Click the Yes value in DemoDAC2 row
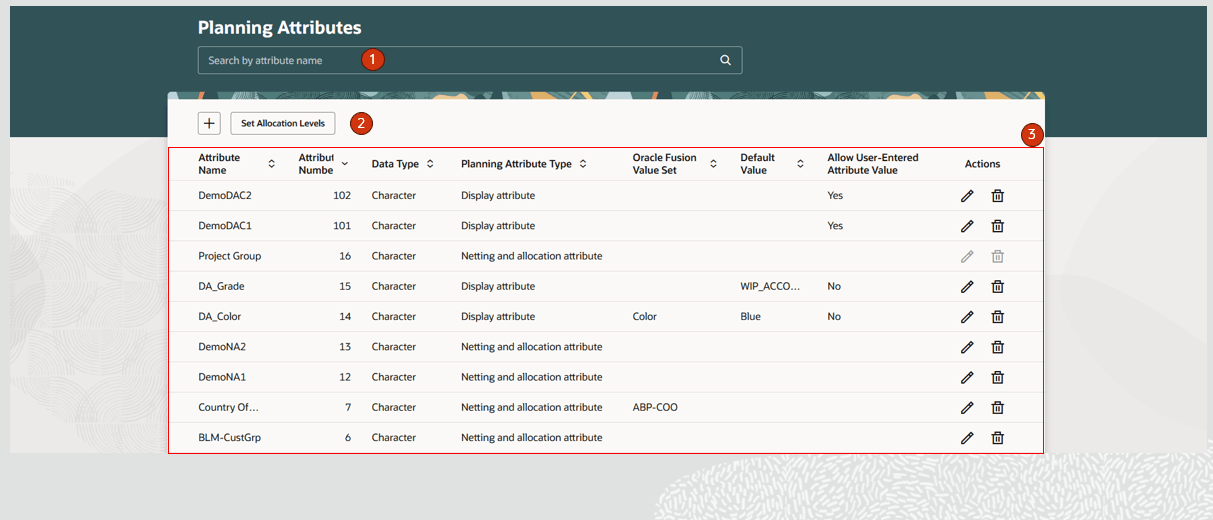 point(835,196)
